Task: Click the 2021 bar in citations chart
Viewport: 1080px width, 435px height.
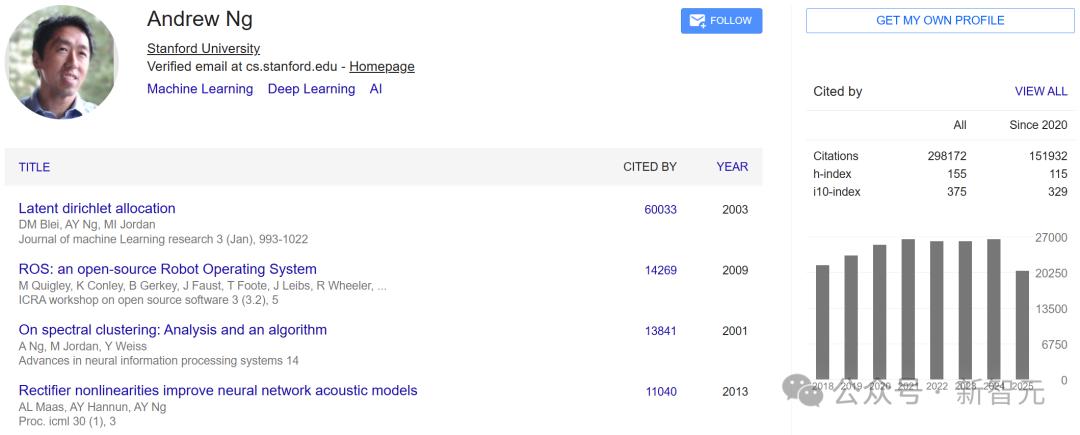Action: [x=908, y=310]
